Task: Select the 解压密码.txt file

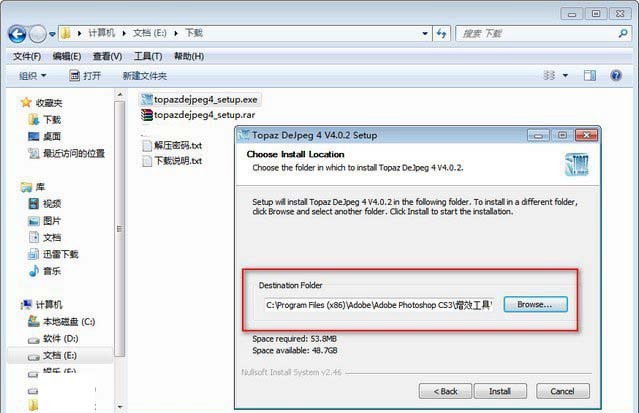Action: (172, 146)
